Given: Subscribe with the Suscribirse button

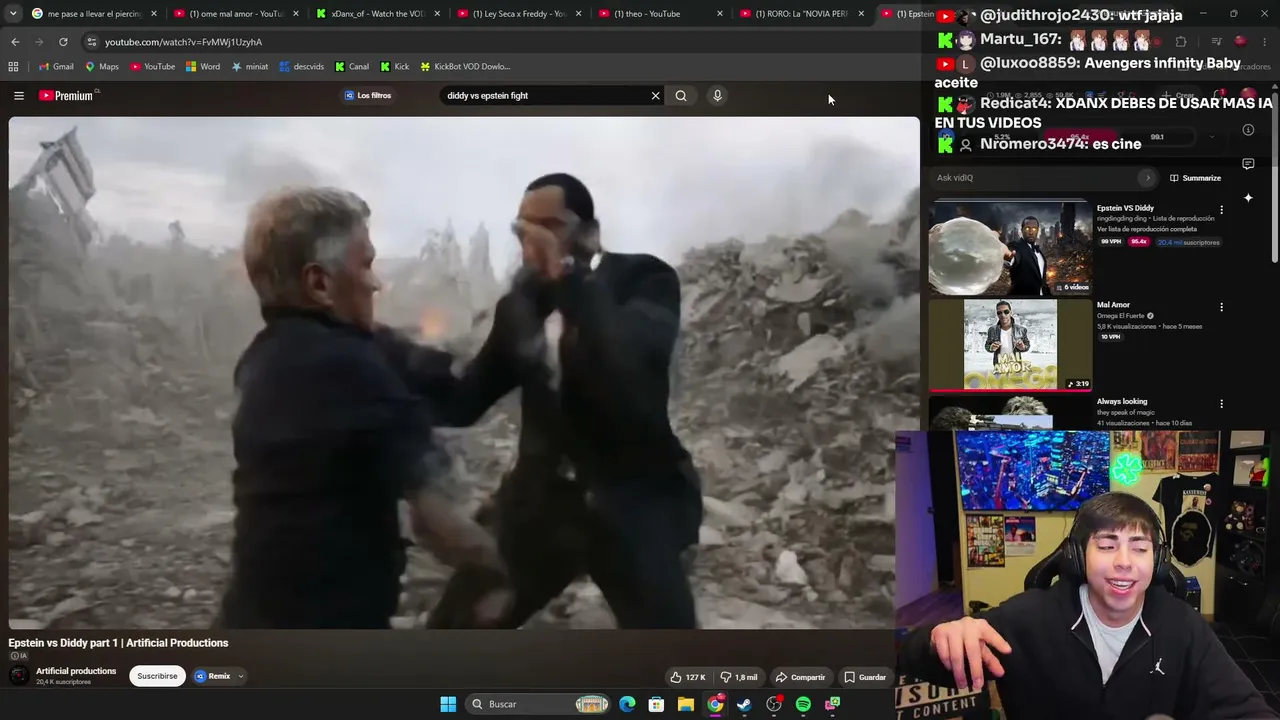Looking at the screenshot, I should click(x=157, y=676).
